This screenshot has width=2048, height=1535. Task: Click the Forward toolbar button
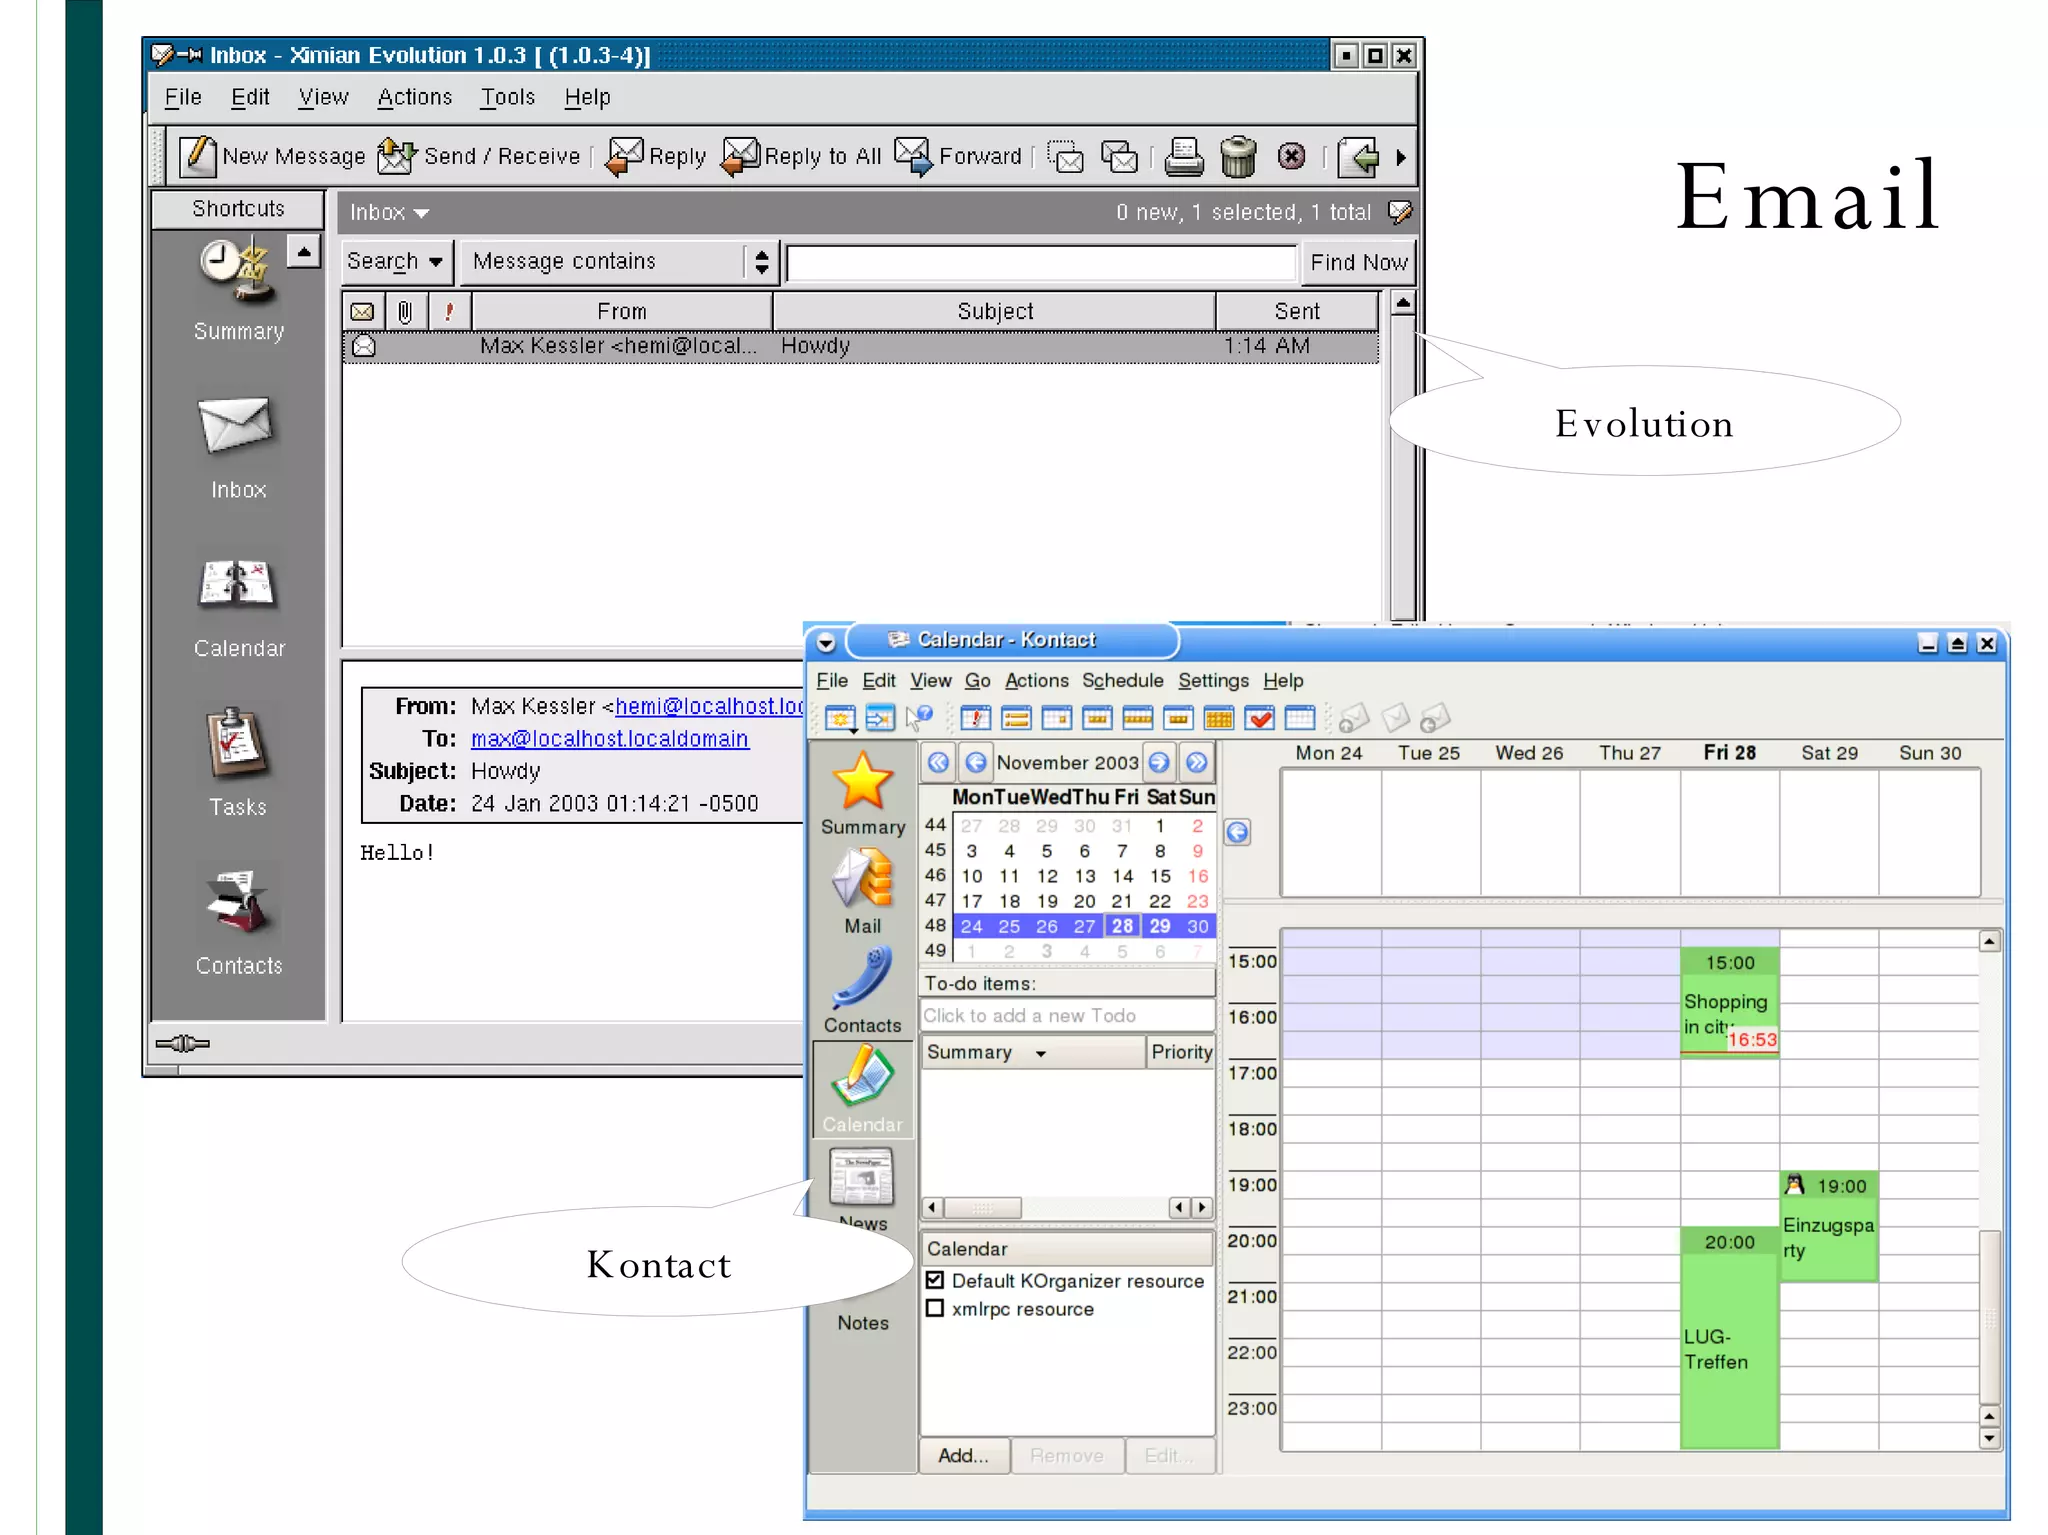(958, 157)
